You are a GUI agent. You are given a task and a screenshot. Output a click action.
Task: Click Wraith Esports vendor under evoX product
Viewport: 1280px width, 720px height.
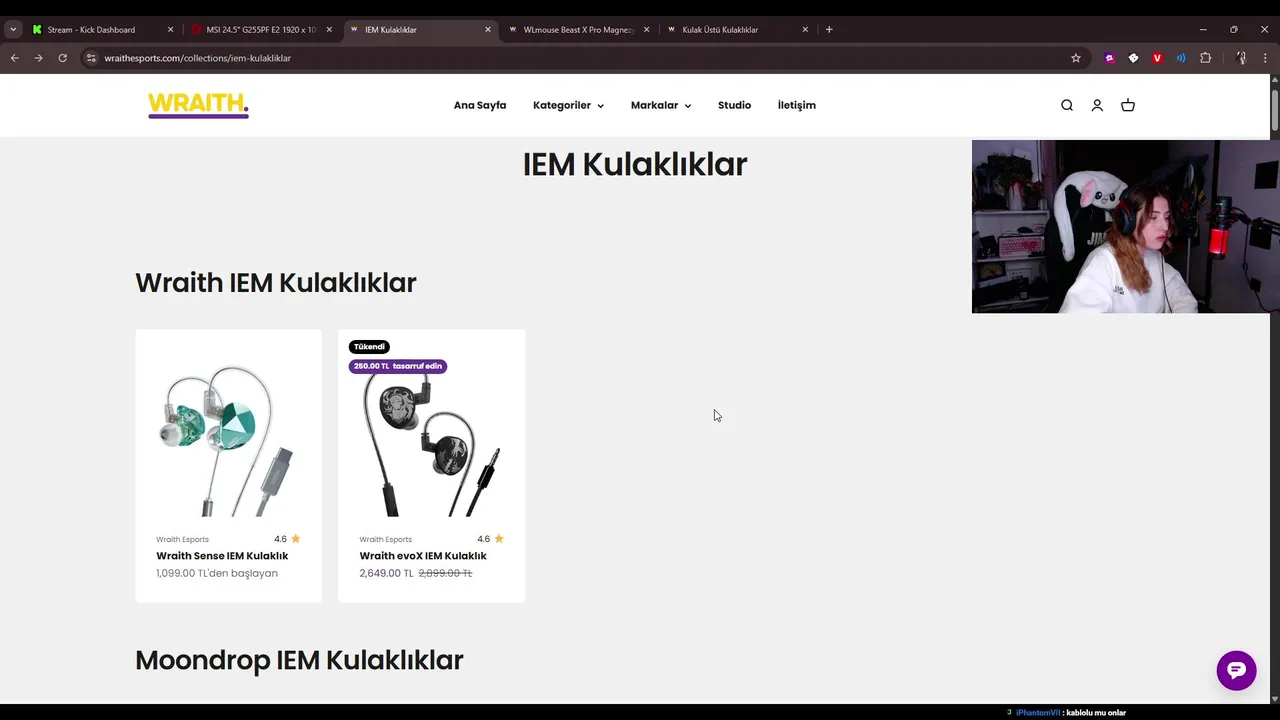pos(385,539)
